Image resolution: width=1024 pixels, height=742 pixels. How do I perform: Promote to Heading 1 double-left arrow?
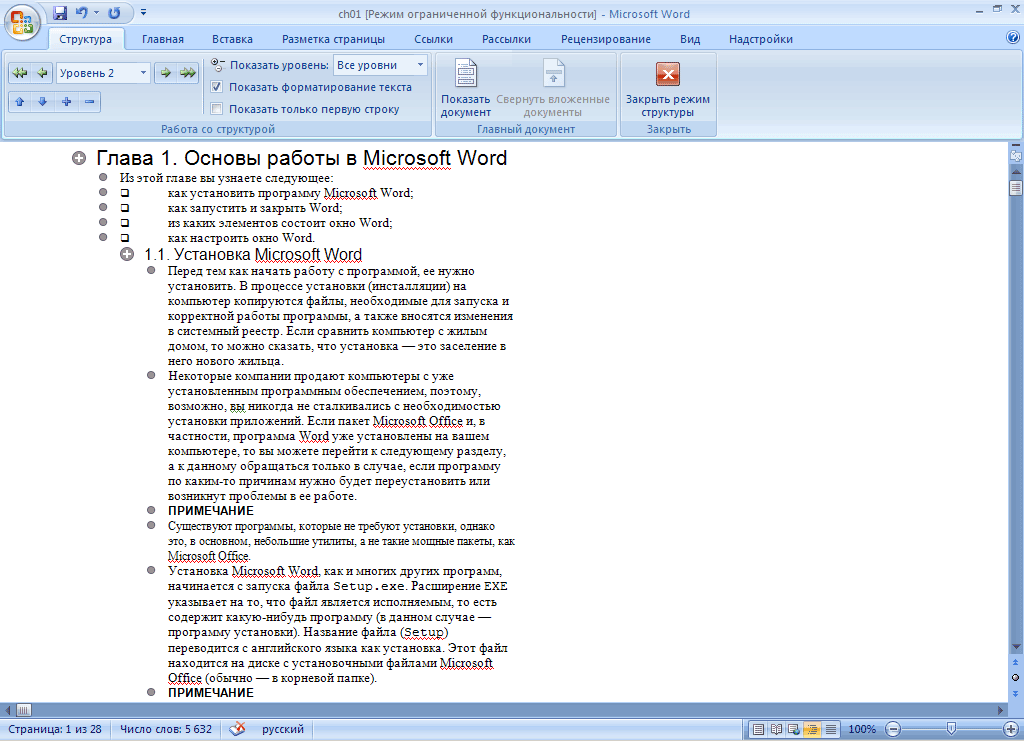(20, 73)
